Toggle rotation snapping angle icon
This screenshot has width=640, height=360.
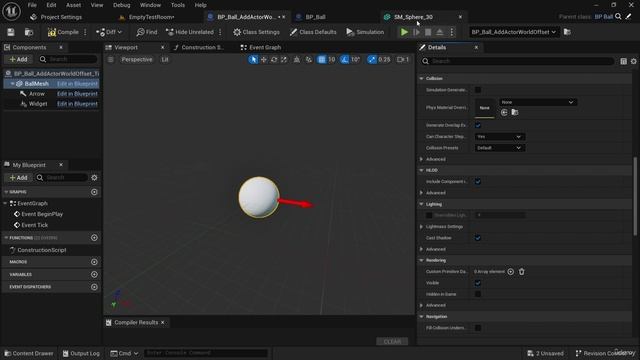click(345, 60)
